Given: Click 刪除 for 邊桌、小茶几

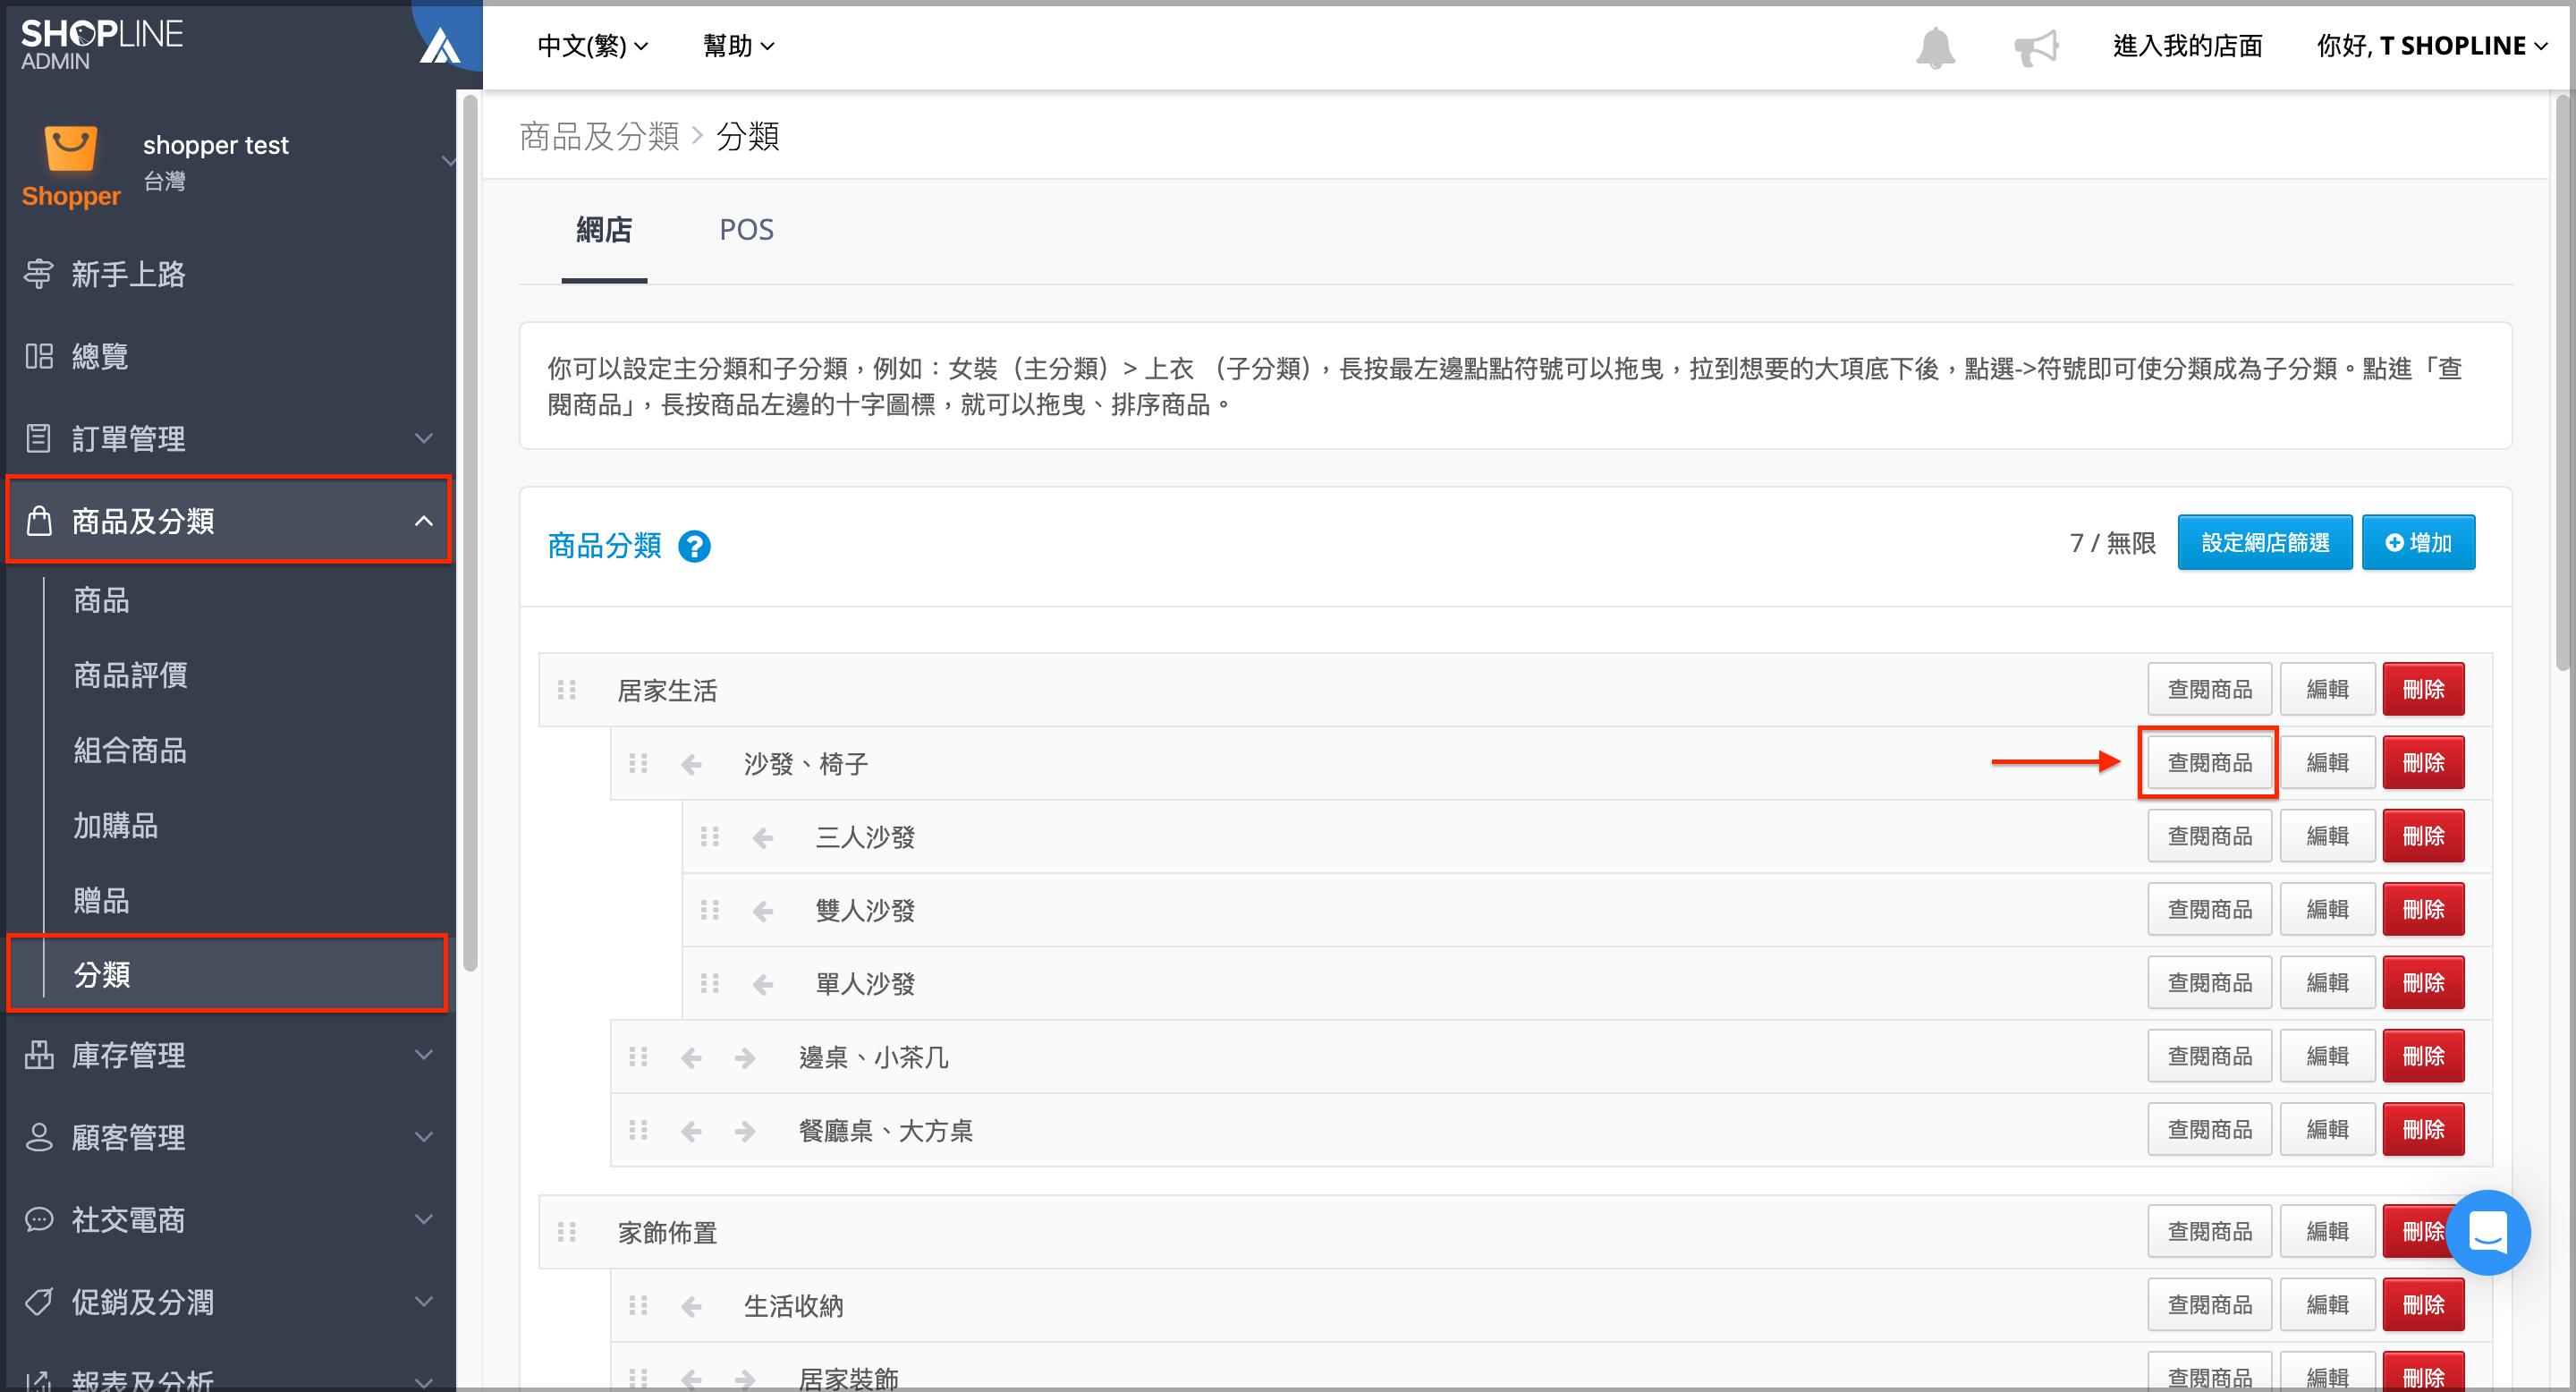Looking at the screenshot, I should [x=2423, y=1056].
